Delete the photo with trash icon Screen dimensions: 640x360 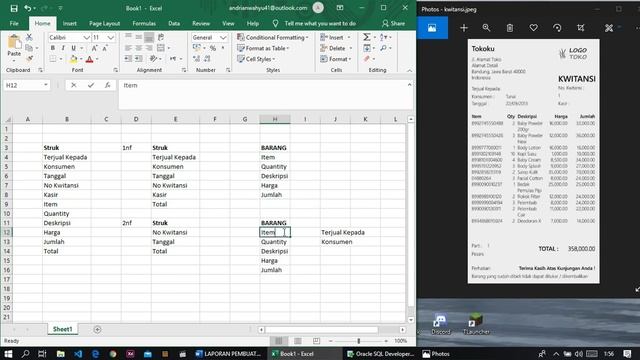(x=510, y=28)
